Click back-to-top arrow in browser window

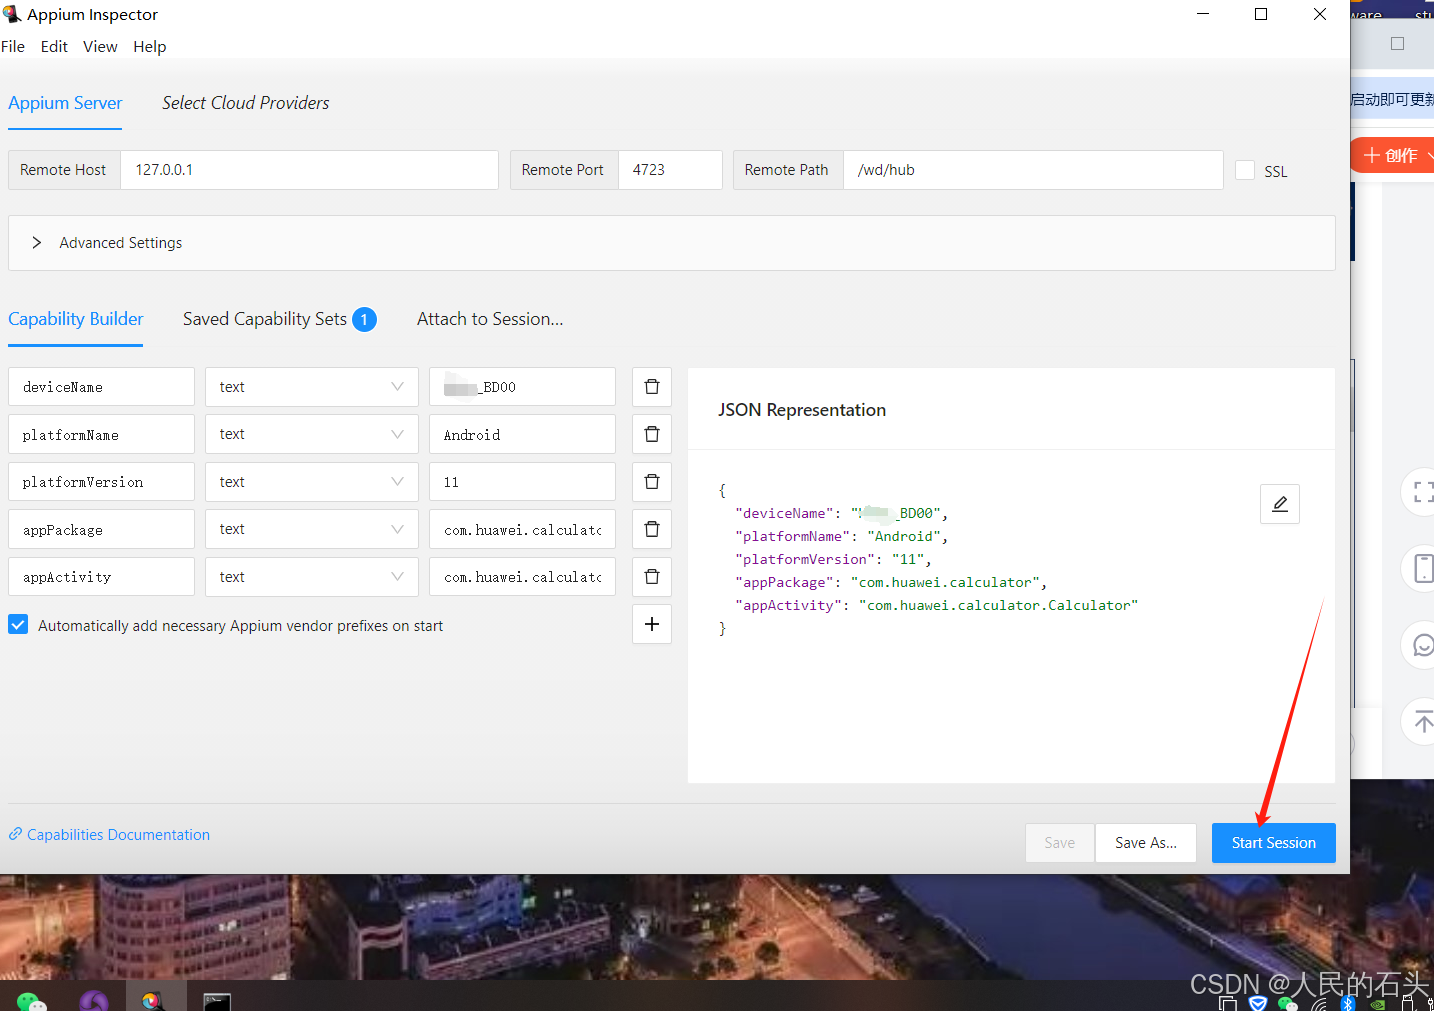pyautogui.click(x=1422, y=721)
